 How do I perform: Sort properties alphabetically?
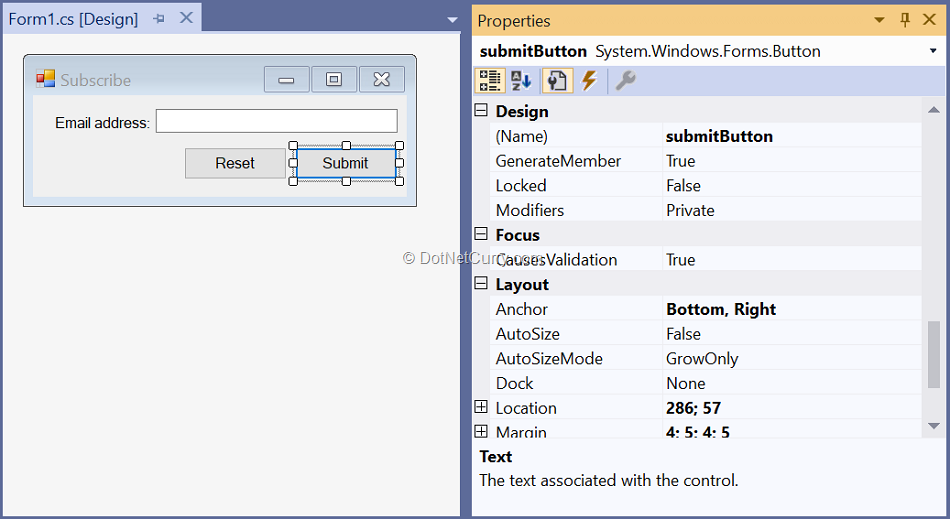coord(522,81)
